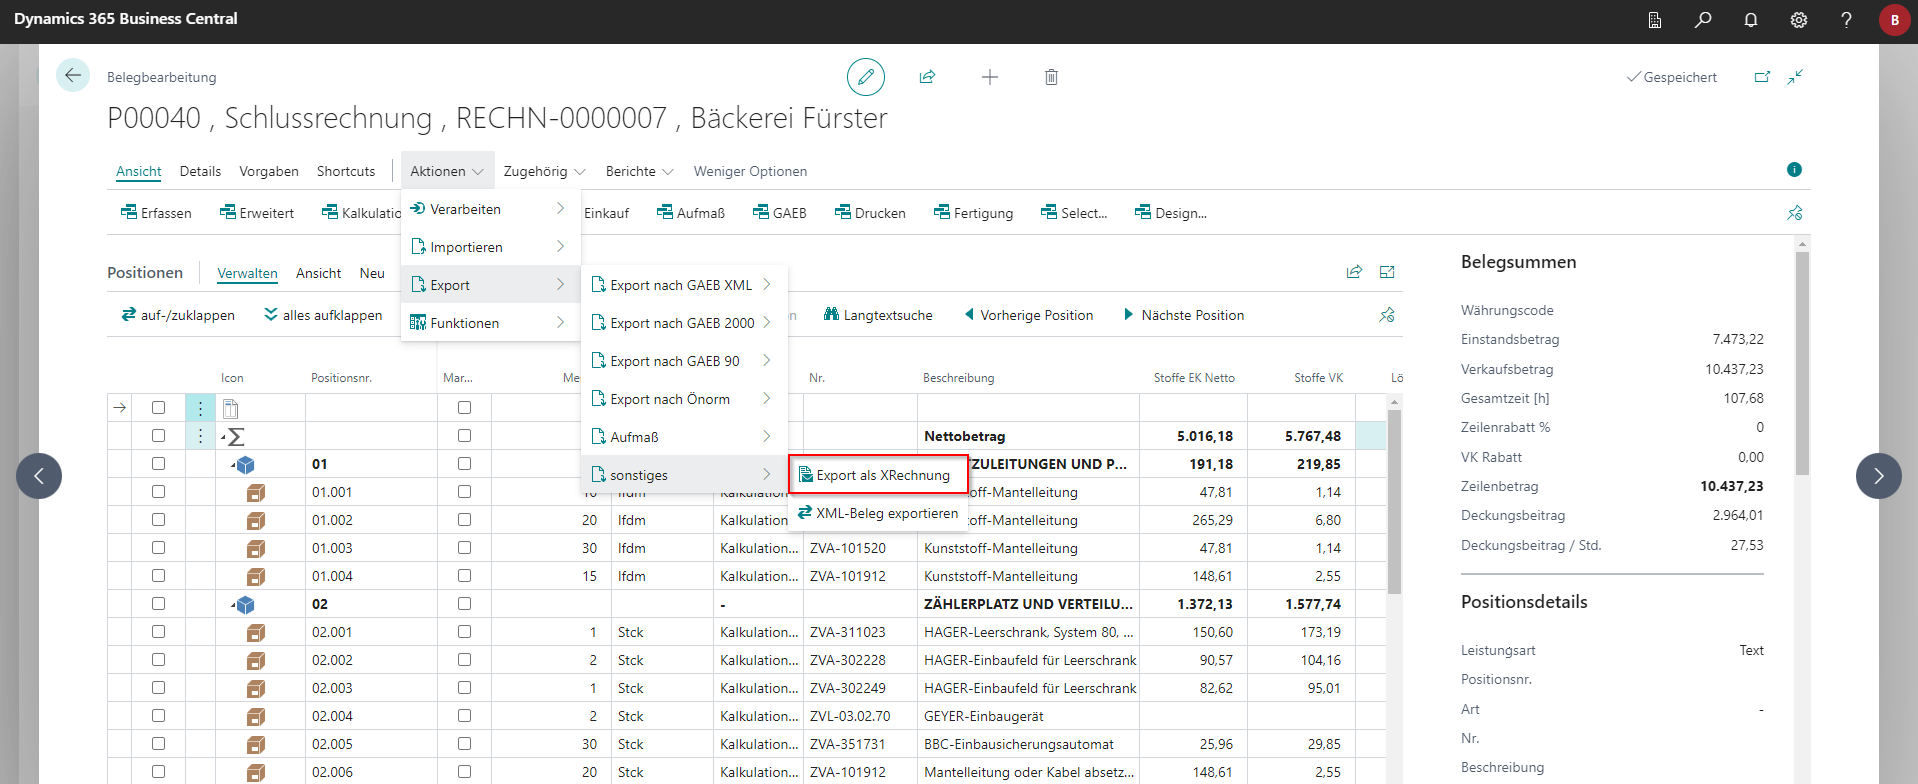Click the three-dot menu of Nettobetrag row
The image size is (1918, 784).
200,436
